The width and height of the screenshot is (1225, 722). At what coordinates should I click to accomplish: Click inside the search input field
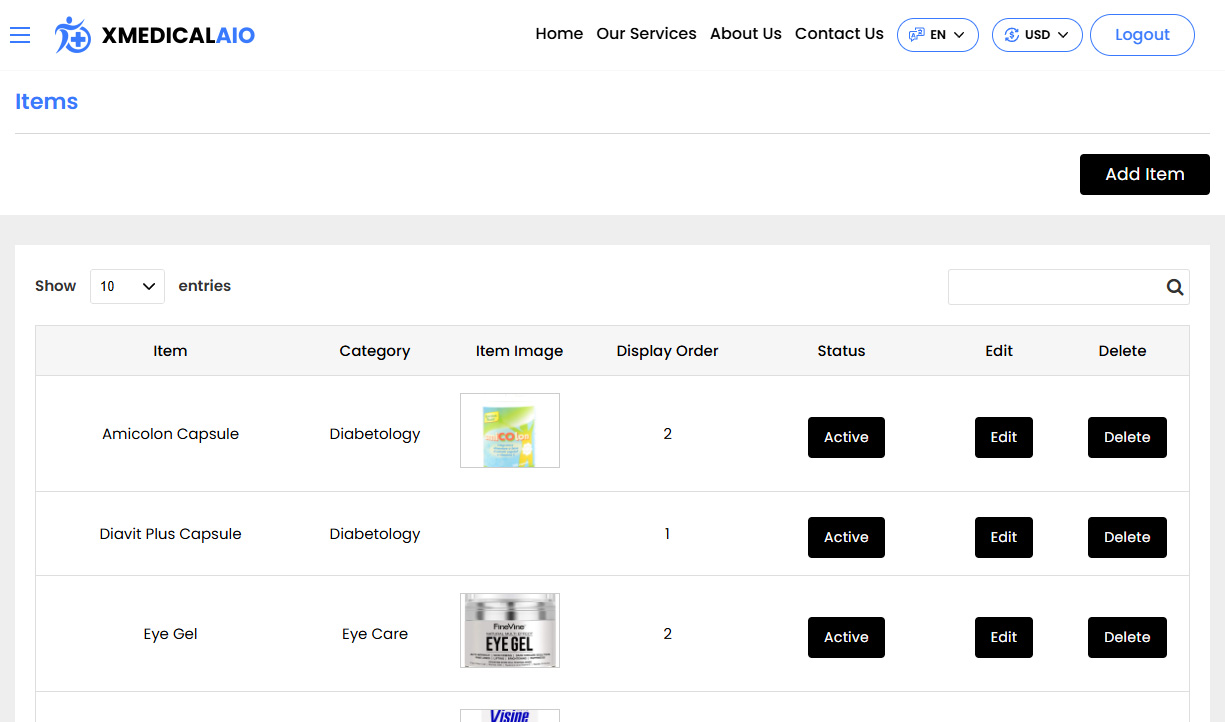(1050, 287)
